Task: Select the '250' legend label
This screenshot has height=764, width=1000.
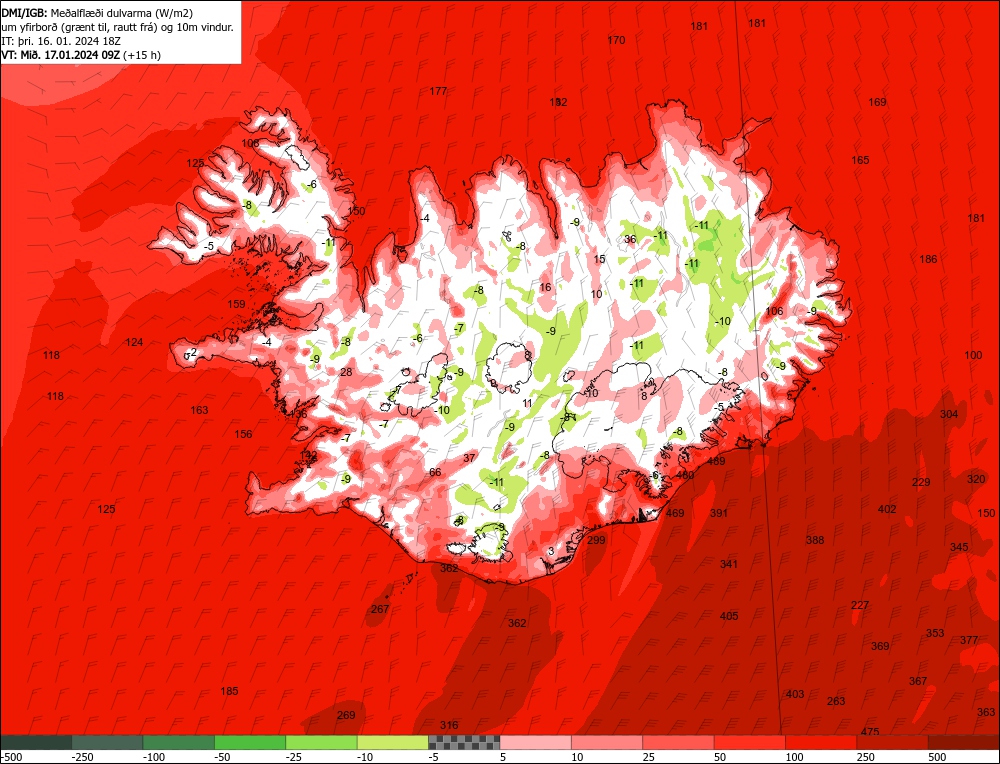Action: (x=865, y=757)
